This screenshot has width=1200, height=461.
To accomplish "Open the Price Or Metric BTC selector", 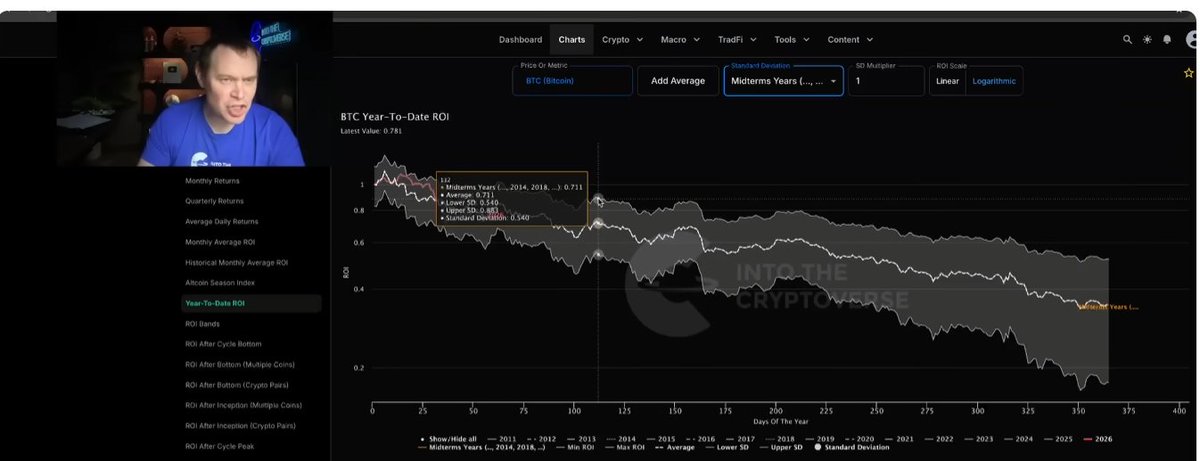I will tap(572, 81).
